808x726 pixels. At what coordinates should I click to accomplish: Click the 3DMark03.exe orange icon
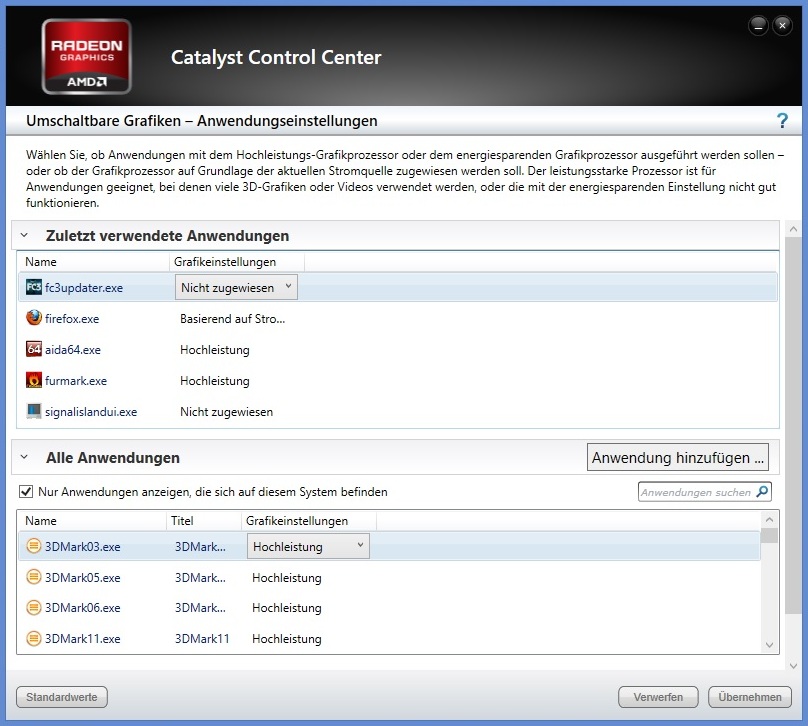pyautogui.click(x=33, y=546)
